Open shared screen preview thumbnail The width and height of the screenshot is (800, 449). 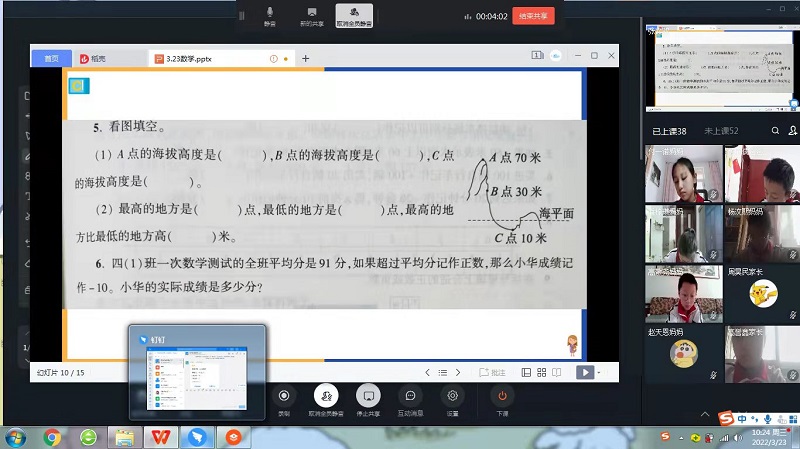[x=720, y=67]
